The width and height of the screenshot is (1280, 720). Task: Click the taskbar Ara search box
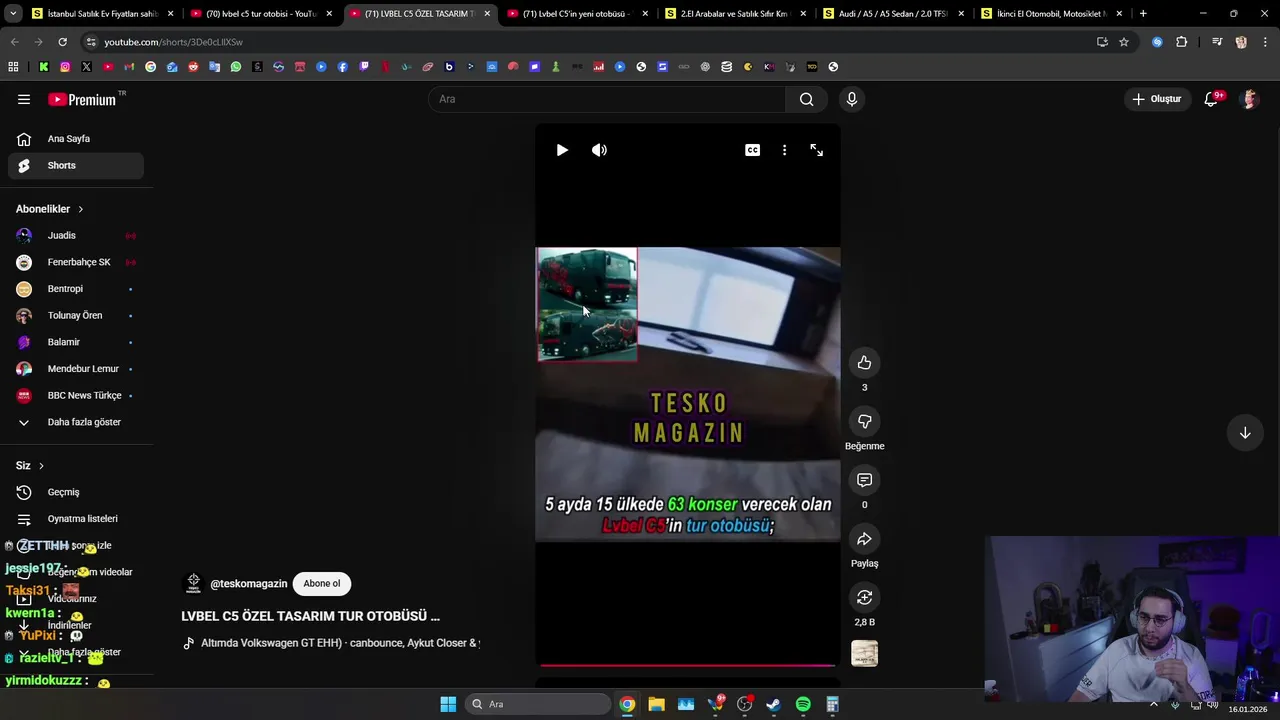(538, 704)
